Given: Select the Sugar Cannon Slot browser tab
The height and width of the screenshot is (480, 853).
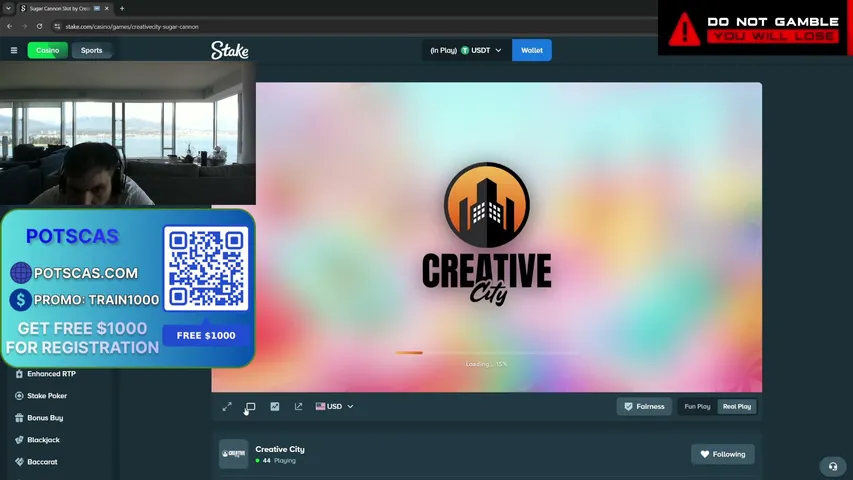Looking at the screenshot, I should [64, 9].
